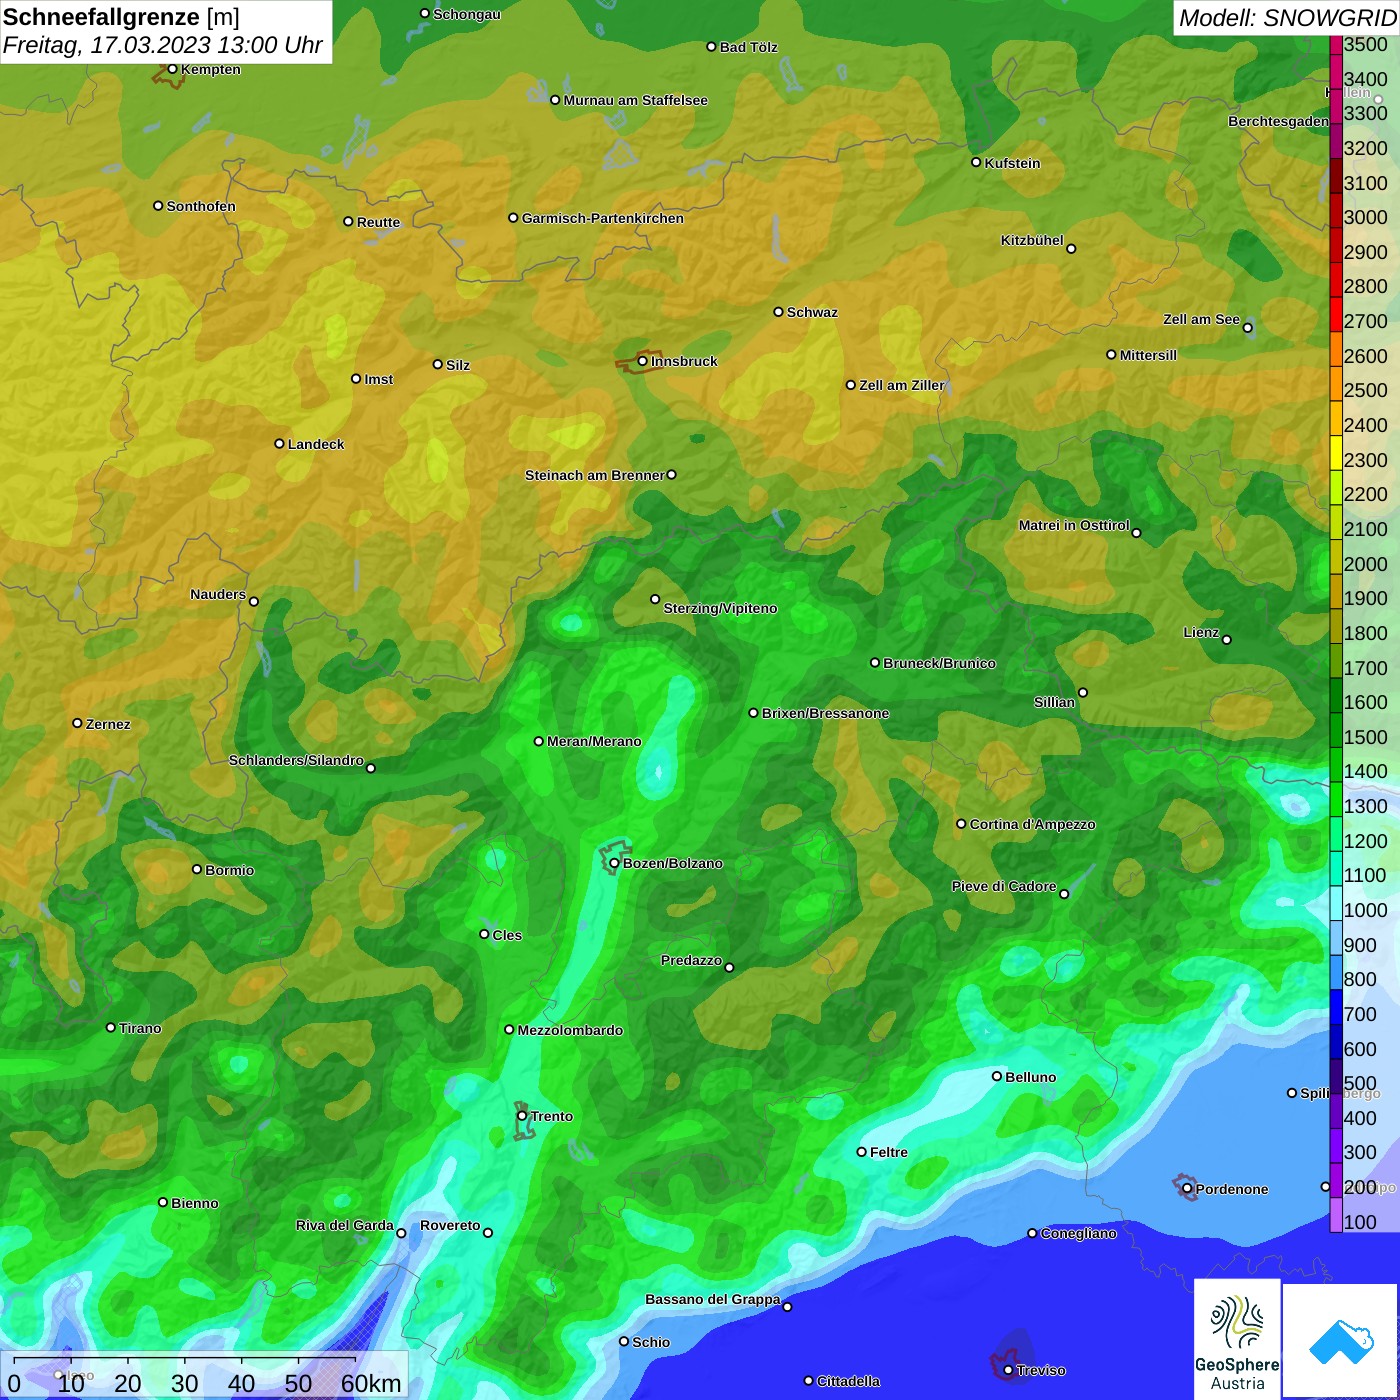Click the Brixen/Bressanone label
The width and height of the screenshot is (1400, 1400).
click(x=825, y=713)
